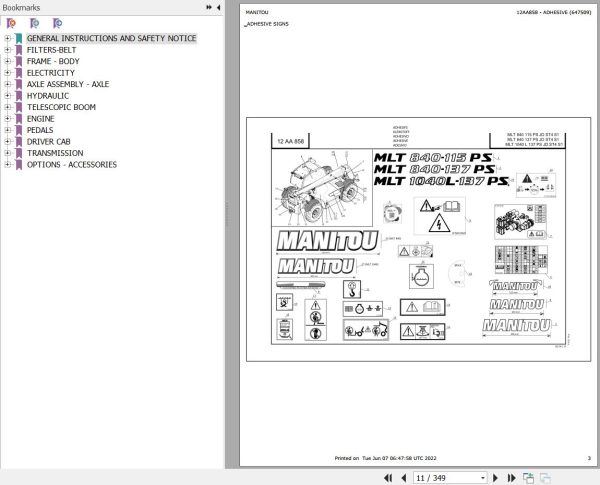Screen dimensions: 600x485
Task: Expand the TRANSMISSION bookmark node
Action: tap(7, 153)
